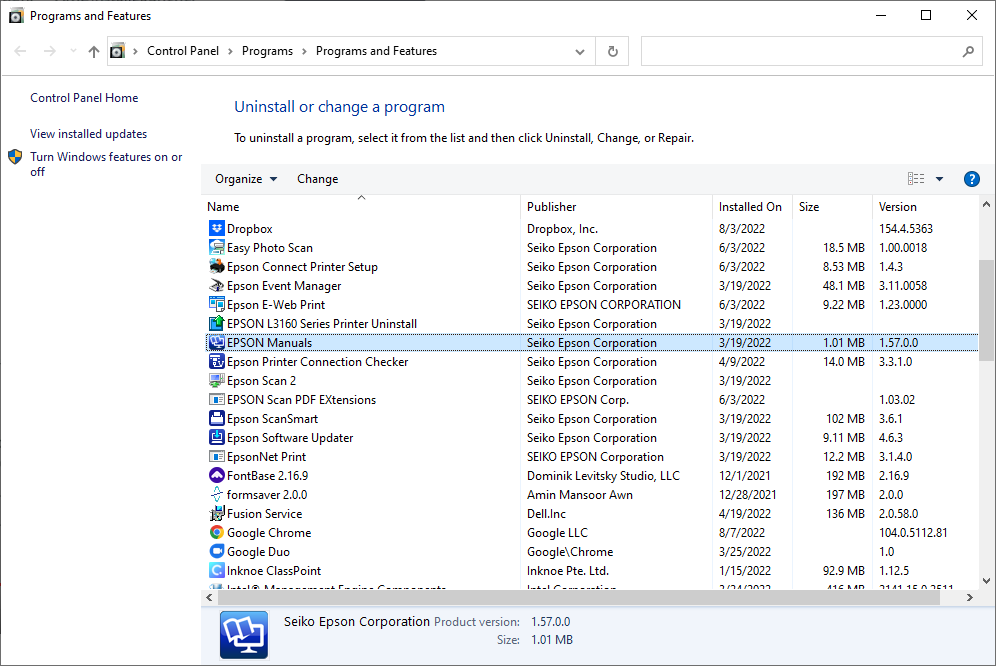
Task: Click the Google Duo icon
Action: point(217,552)
